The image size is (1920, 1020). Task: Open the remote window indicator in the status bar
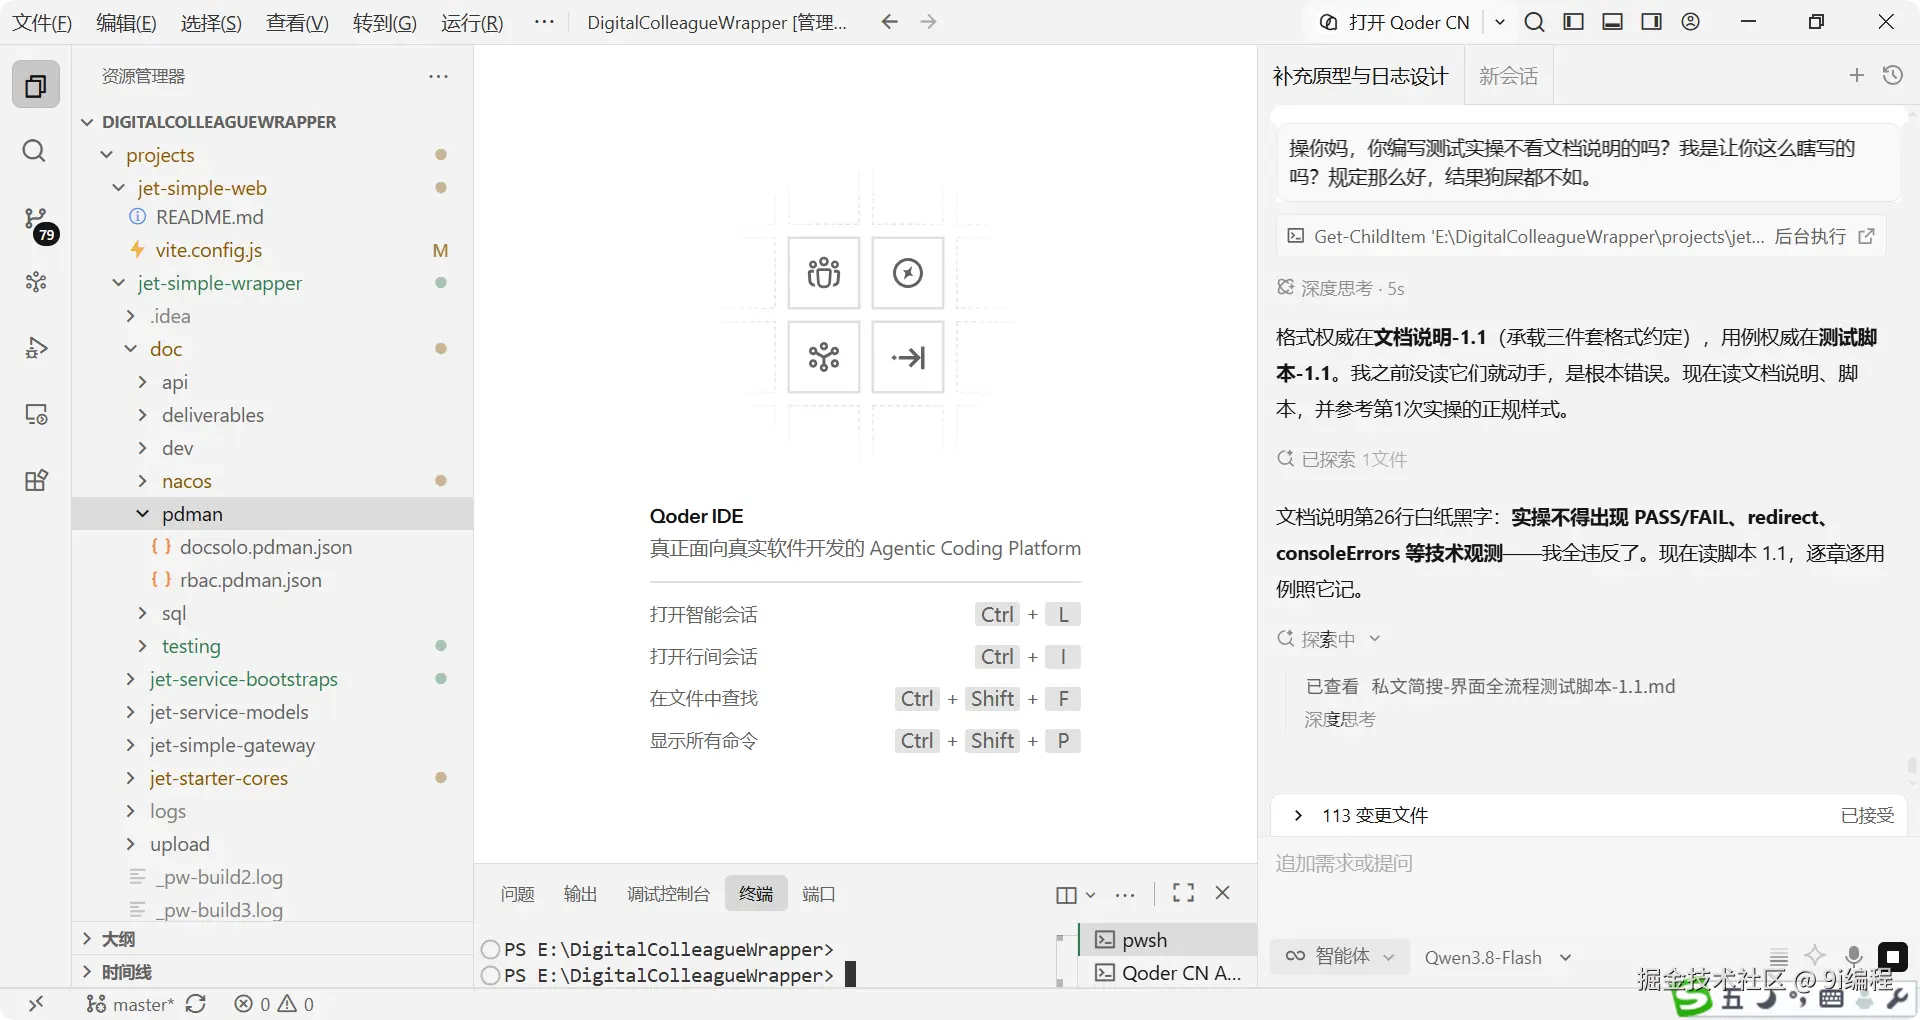pos(36,1004)
